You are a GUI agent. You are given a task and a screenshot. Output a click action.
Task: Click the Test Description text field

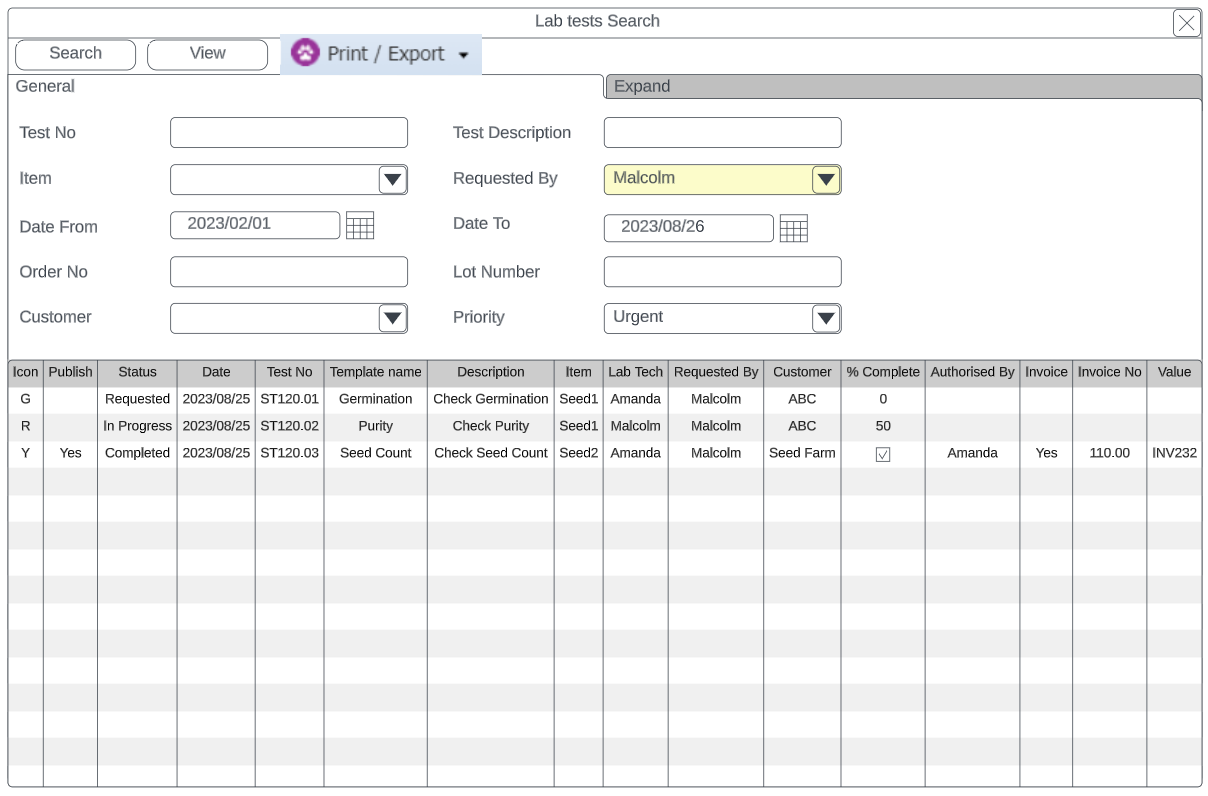[x=722, y=133]
